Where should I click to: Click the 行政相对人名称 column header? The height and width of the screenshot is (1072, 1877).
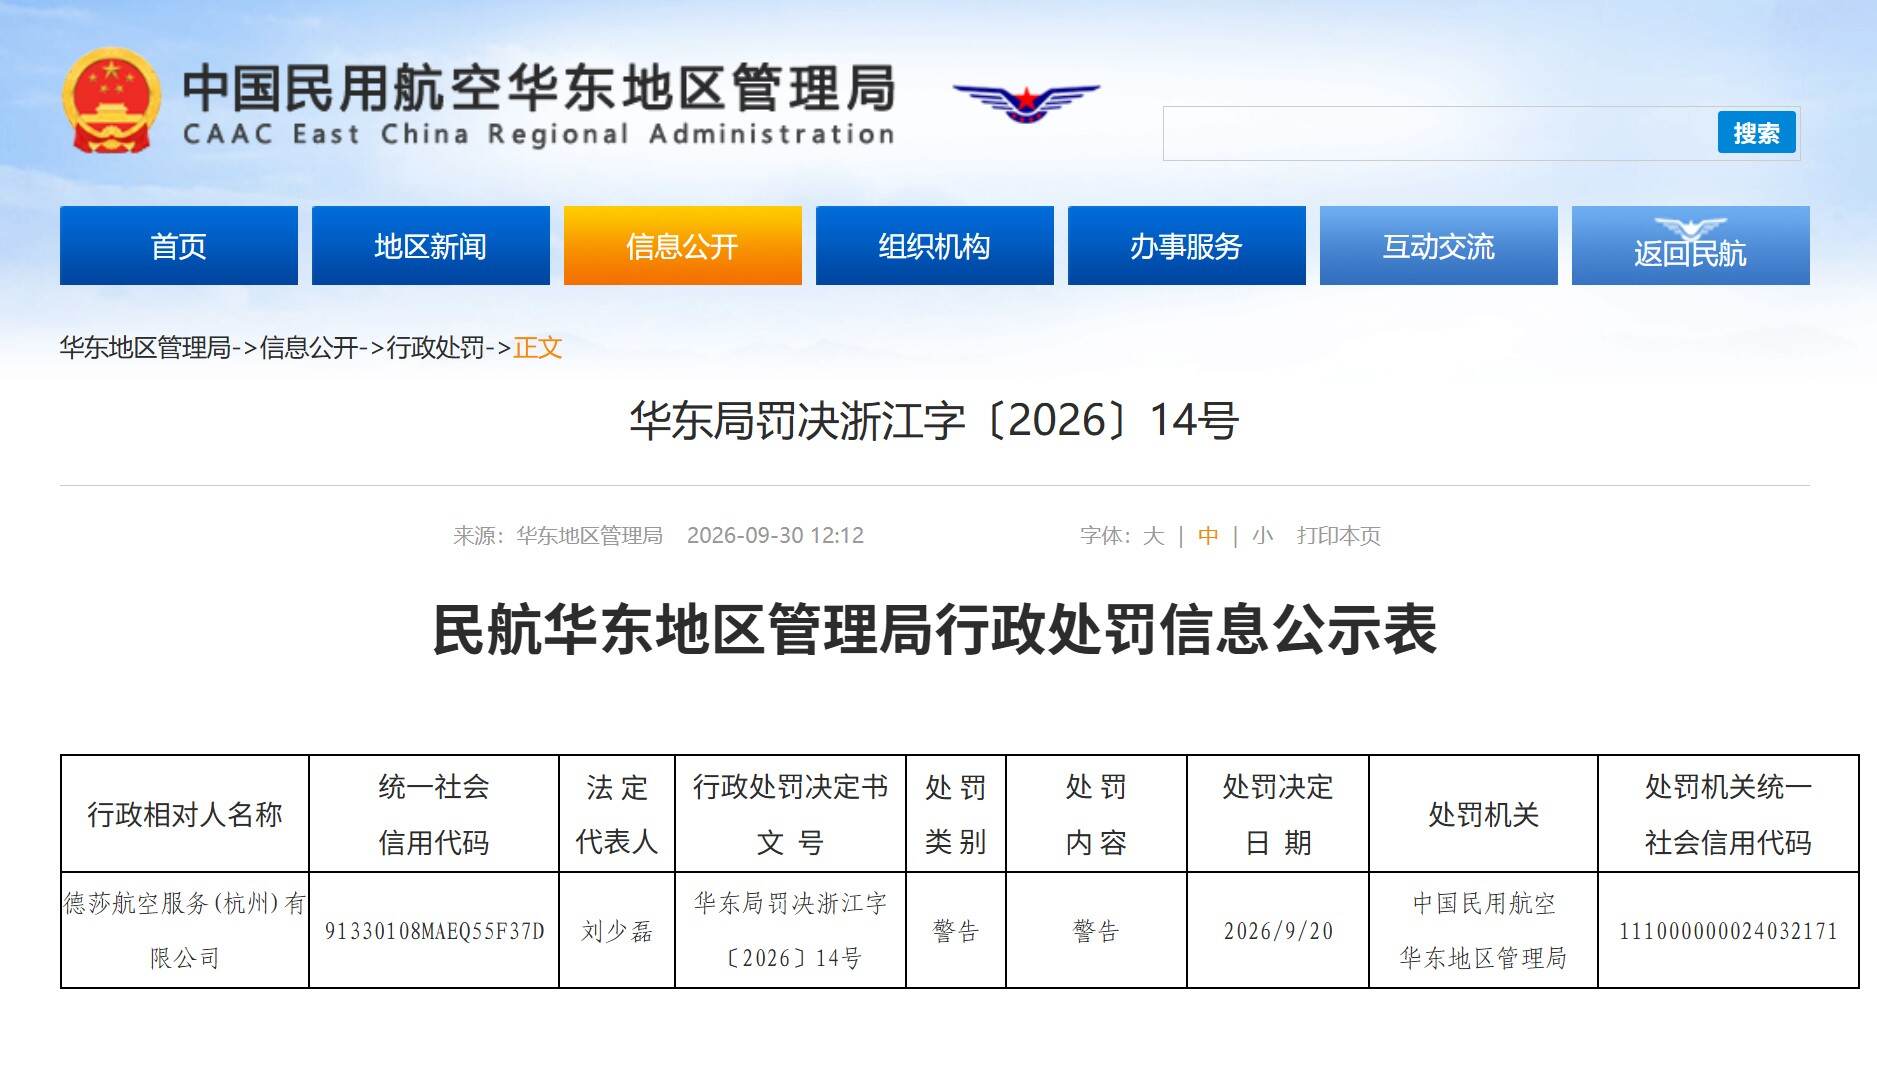click(185, 814)
